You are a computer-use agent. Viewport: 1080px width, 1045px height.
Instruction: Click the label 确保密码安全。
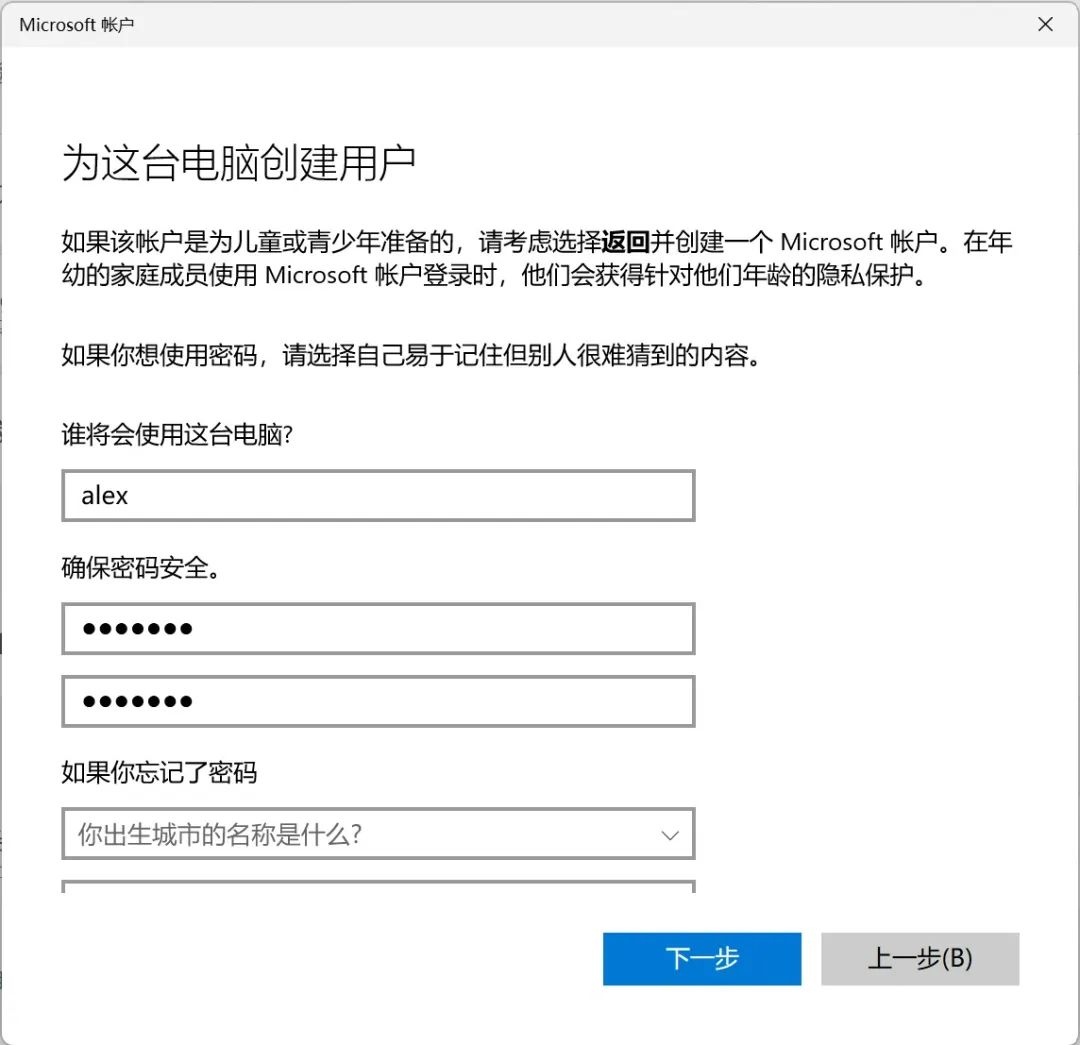(140, 568)
